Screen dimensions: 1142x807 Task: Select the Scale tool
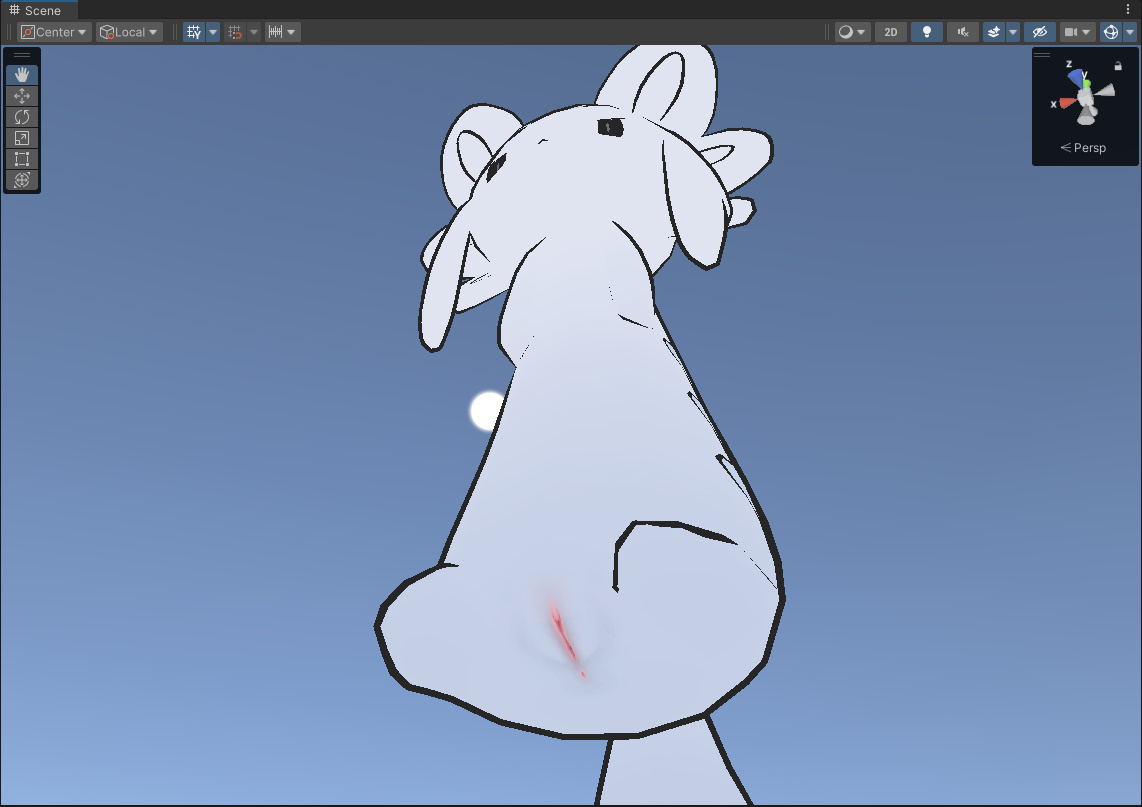click(x=22, y=138)
